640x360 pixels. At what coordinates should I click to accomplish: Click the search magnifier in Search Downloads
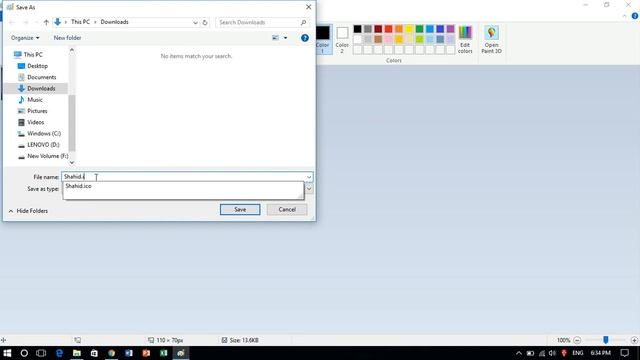point(303,22)
